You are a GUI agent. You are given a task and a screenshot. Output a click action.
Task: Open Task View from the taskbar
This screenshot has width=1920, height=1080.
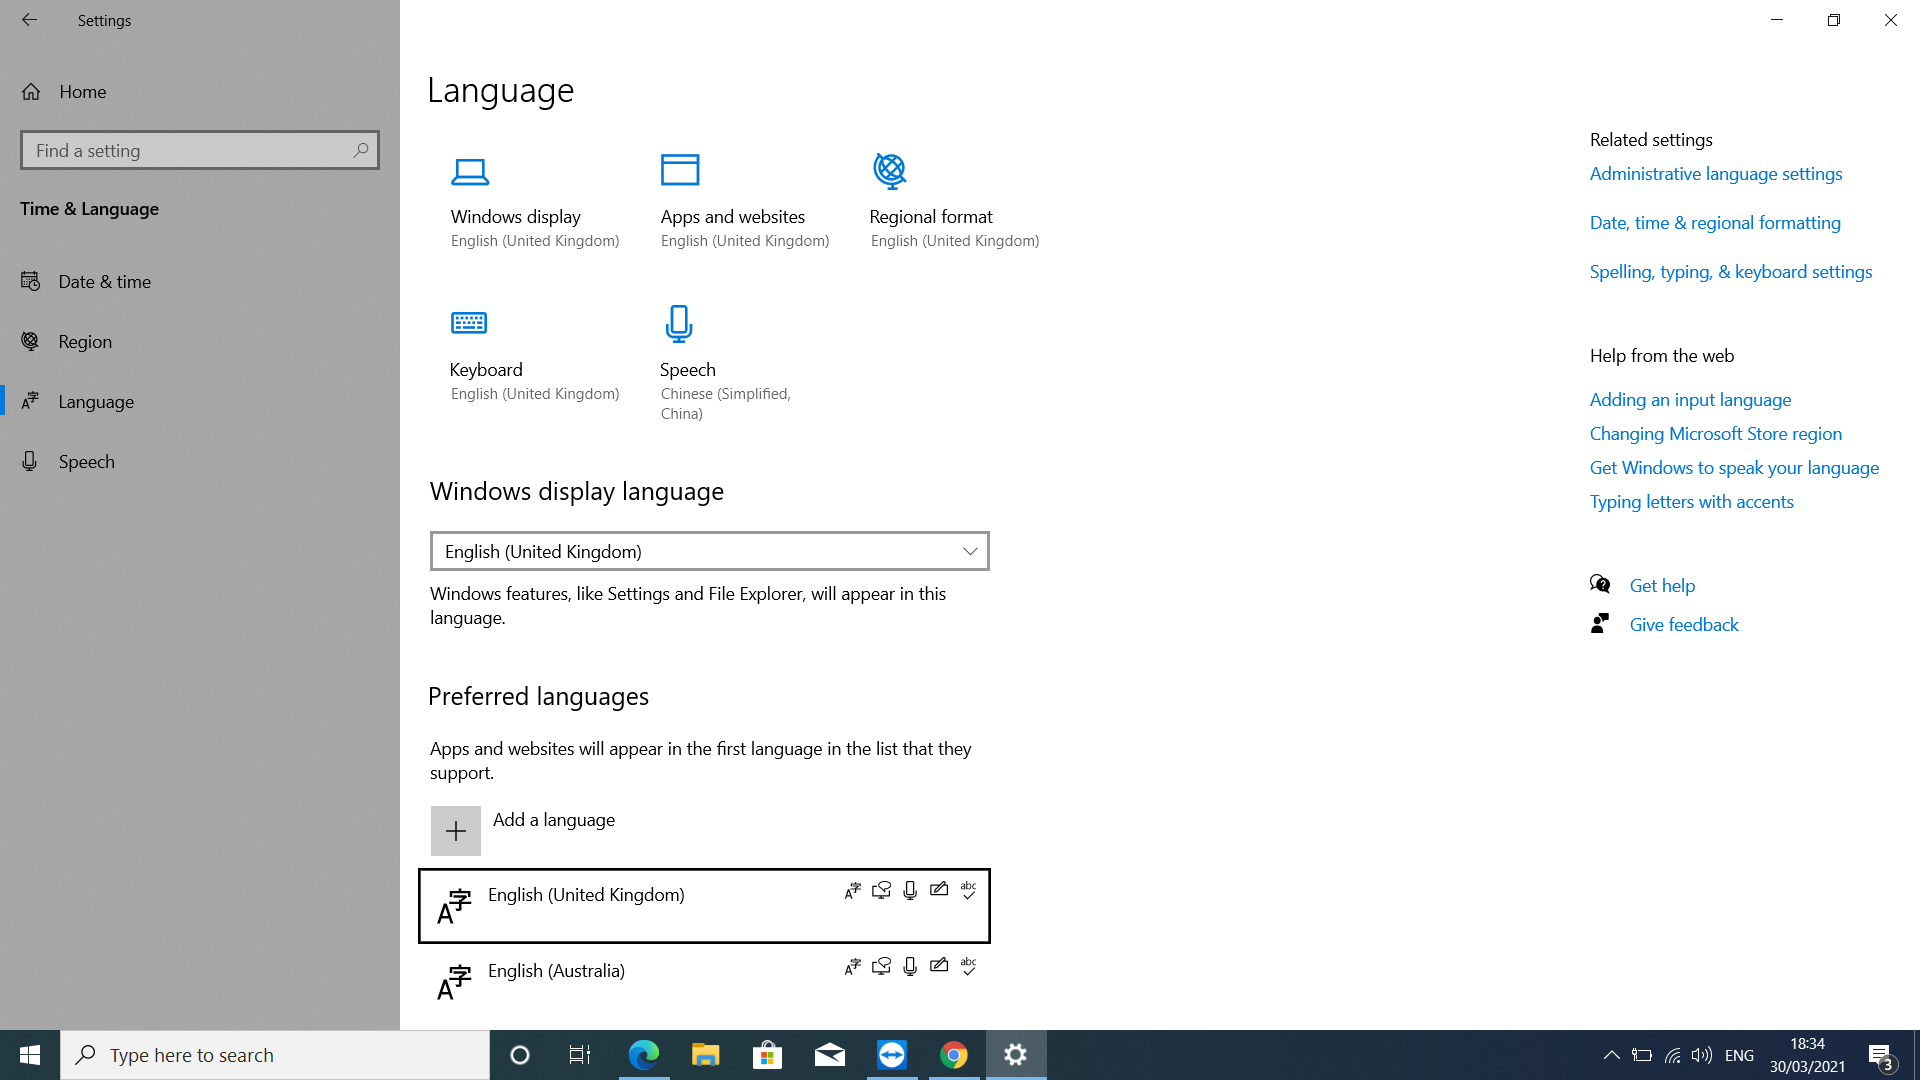(x=580, y=1055)
